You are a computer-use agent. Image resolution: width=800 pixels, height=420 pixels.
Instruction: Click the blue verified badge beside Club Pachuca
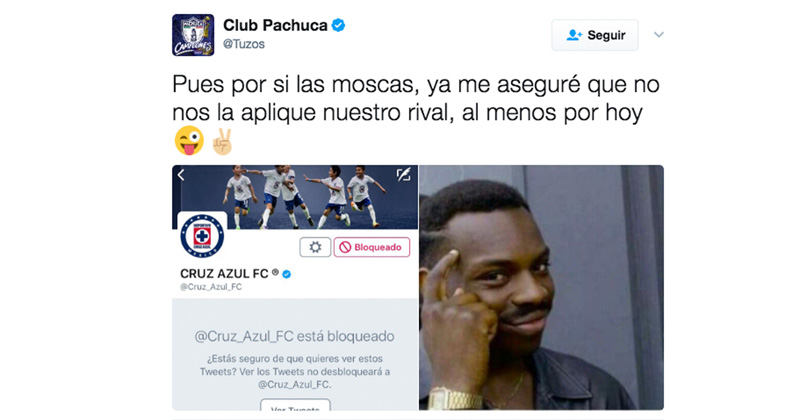338,25
